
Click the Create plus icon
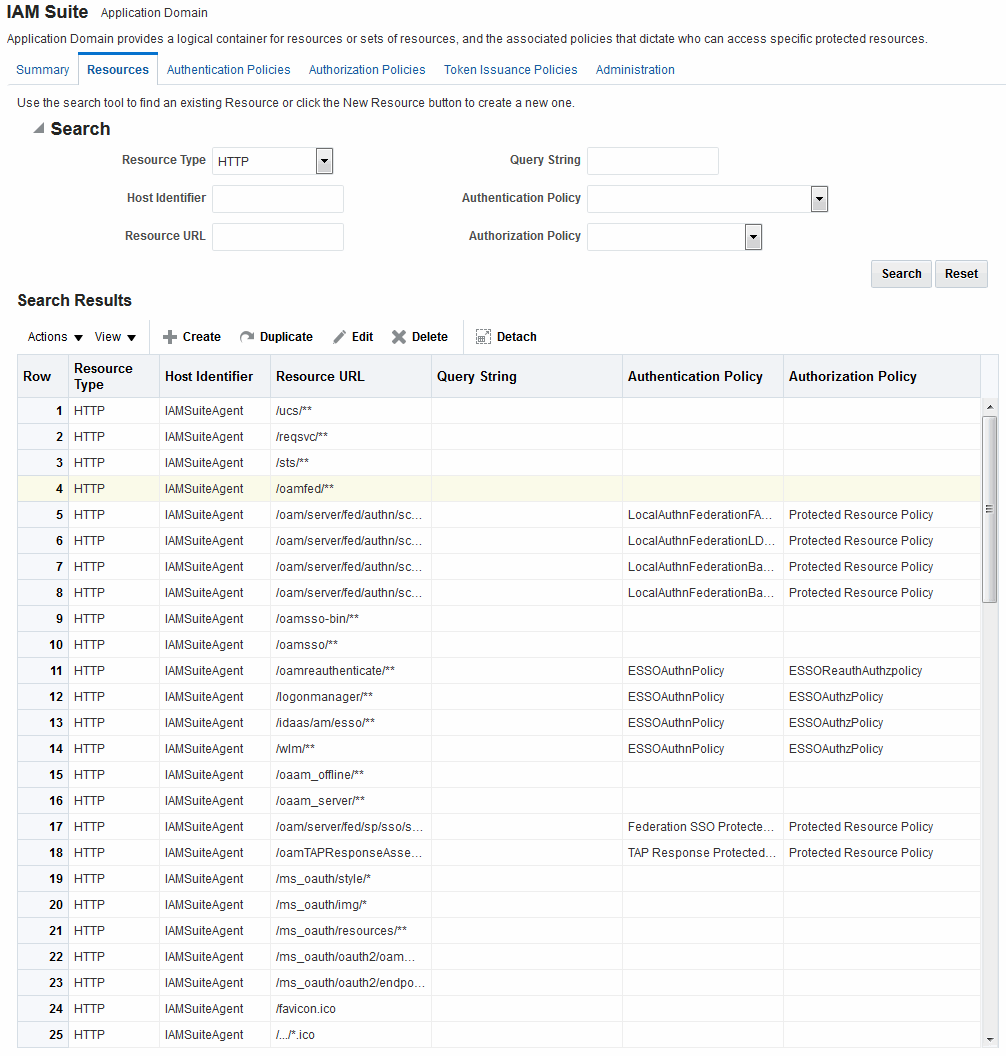pyautogui.click(x=170, y=337)
